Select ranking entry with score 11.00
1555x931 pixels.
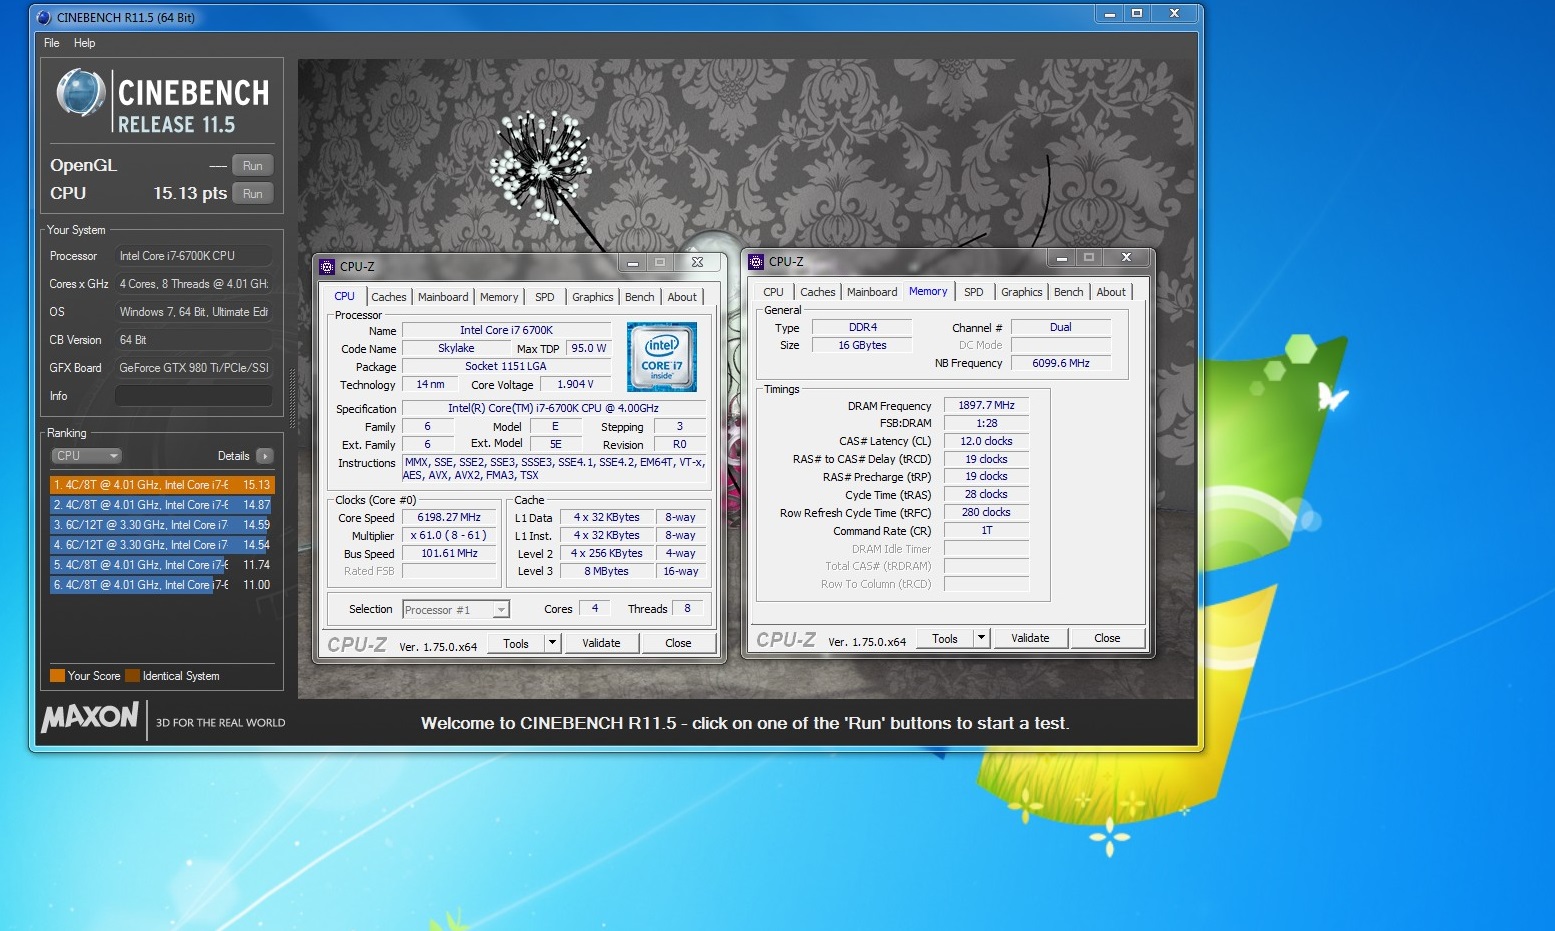[161, 585]
